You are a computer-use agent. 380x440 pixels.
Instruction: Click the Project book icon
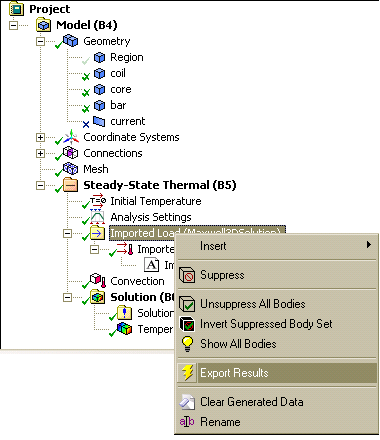16,9
